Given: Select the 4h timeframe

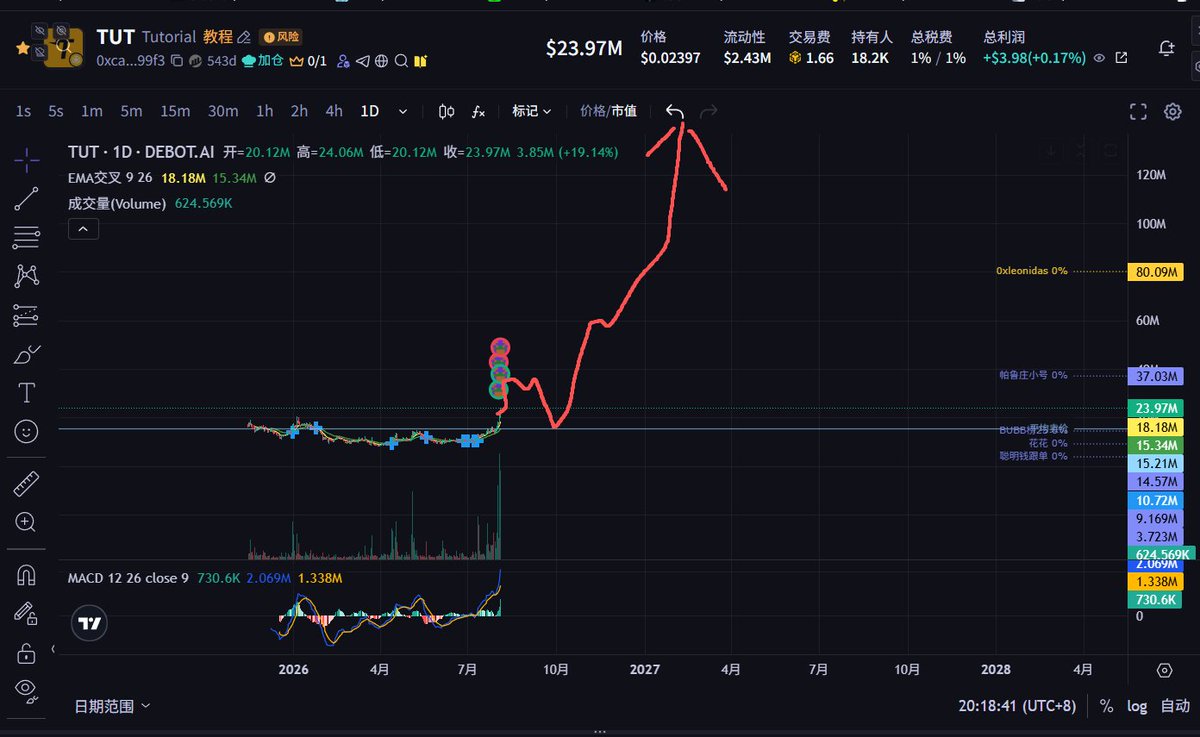Looking at the screenshot, I should 334,111.
